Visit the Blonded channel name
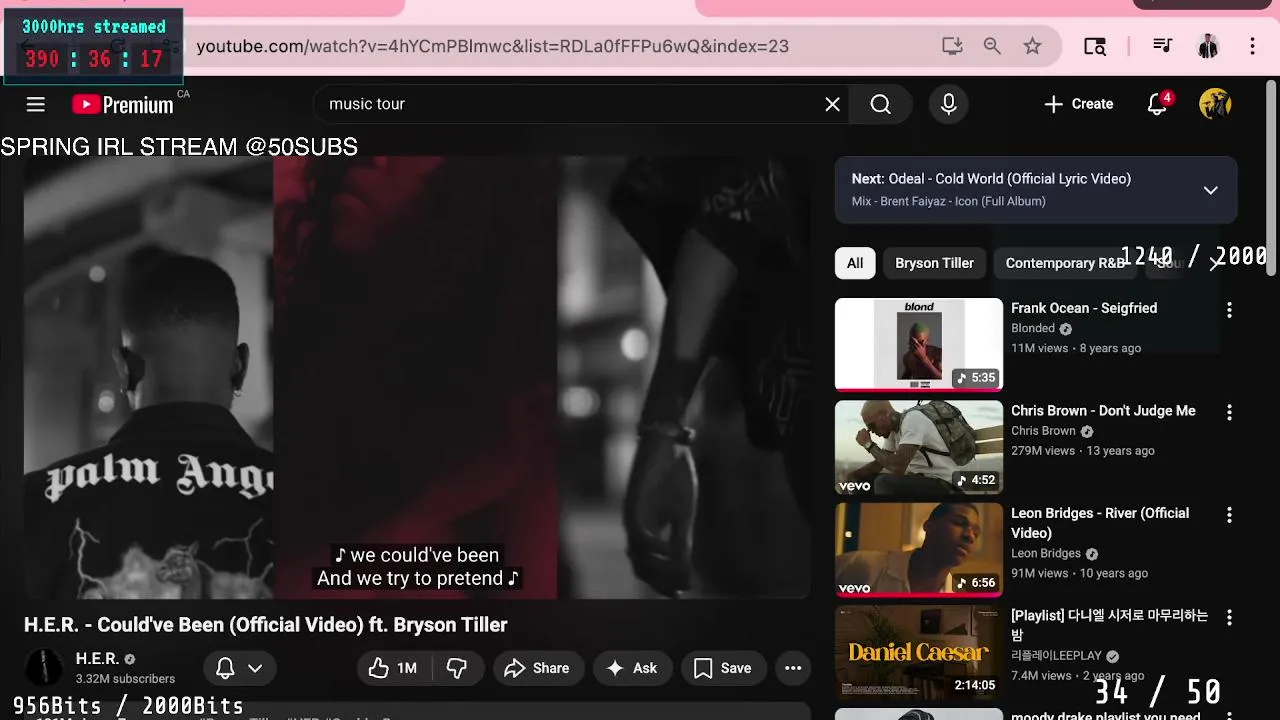Image resolution: width=1280 pixels, height=720 pixels. tap(1033, 328)
